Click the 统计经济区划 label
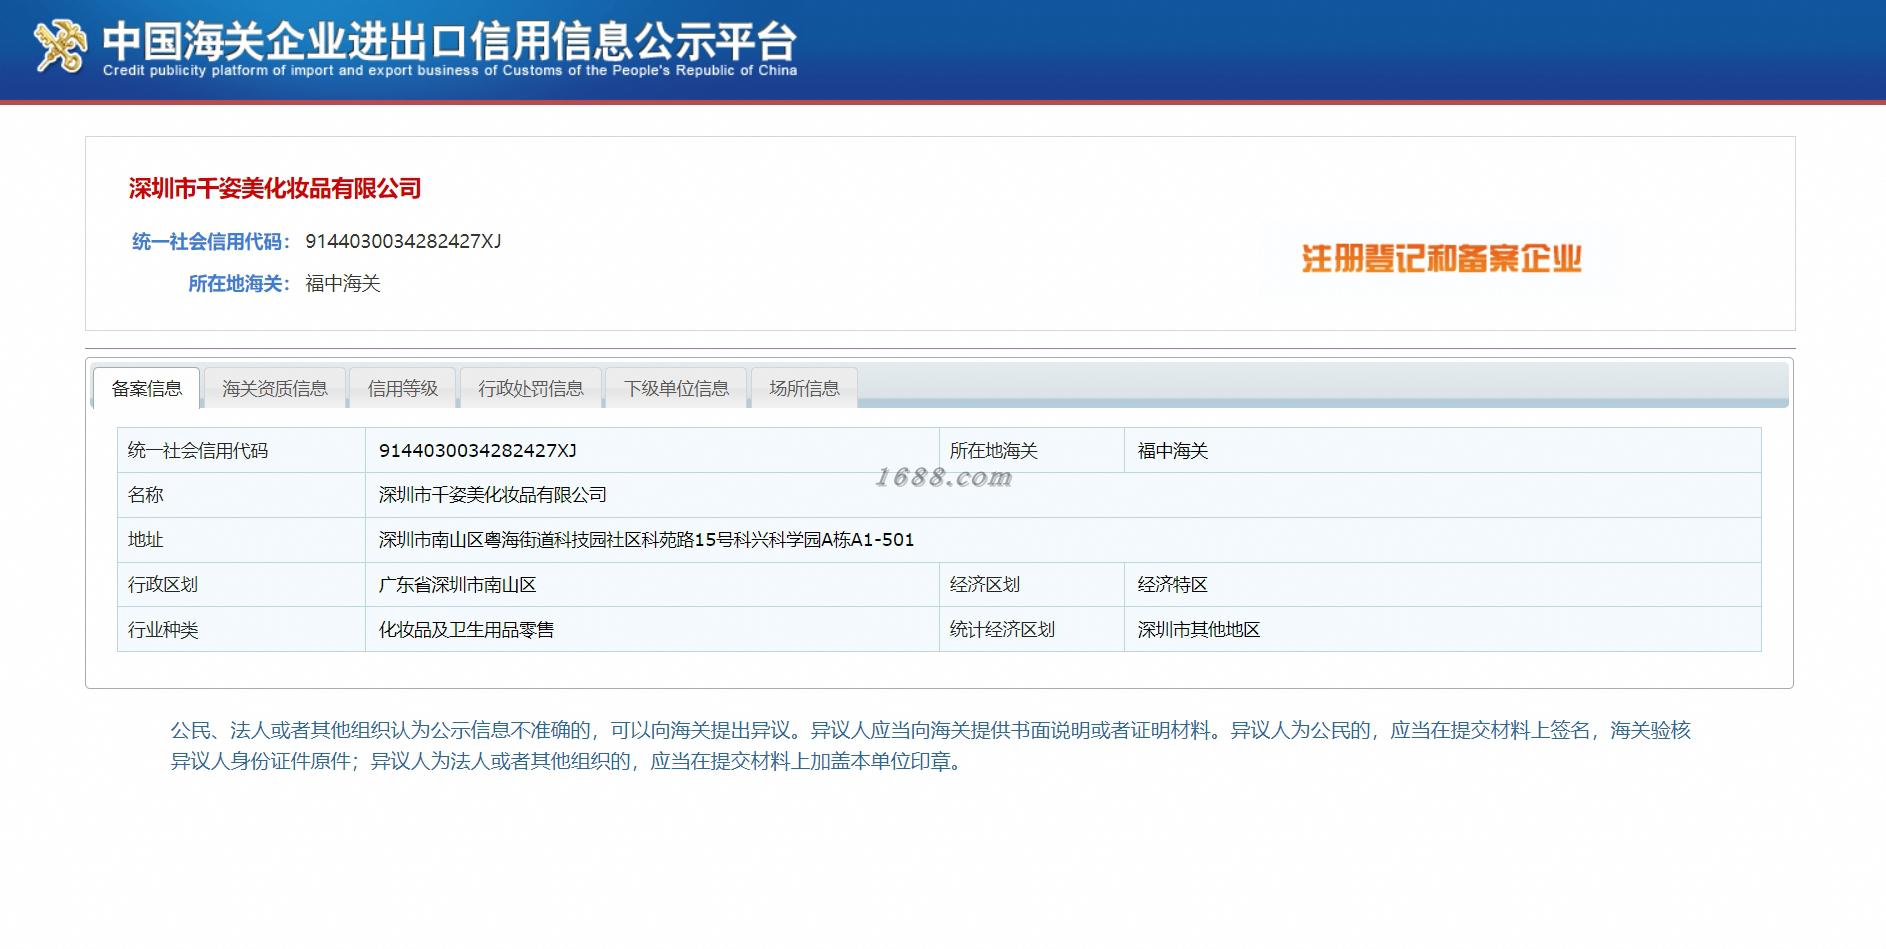1886x949 pixels. (1002, 629)
